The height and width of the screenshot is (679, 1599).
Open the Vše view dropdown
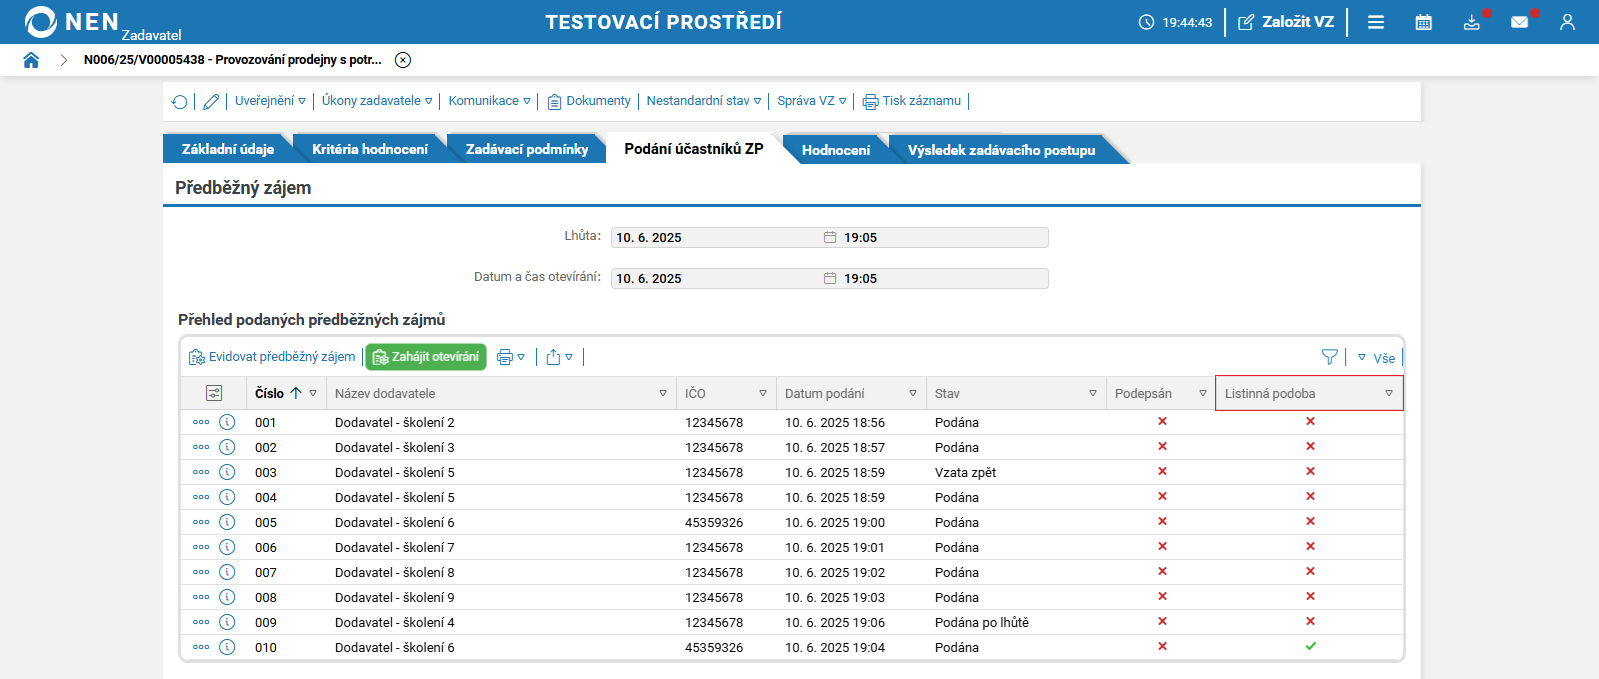(x=1377, y=358)
